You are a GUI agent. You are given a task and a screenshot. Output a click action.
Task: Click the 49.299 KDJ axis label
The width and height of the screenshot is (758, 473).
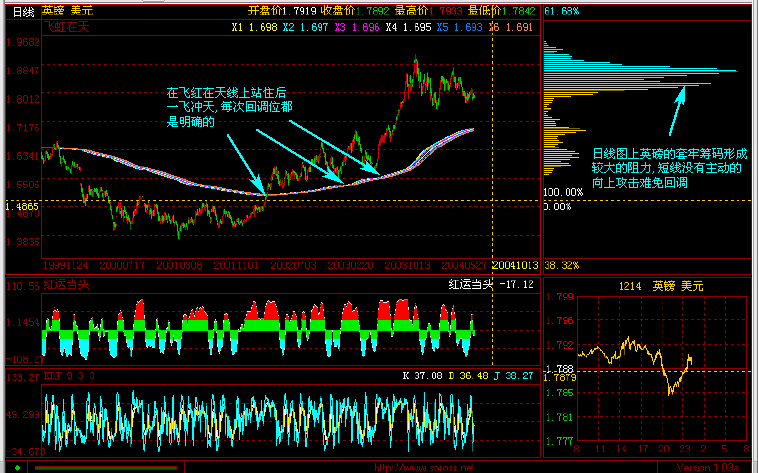(x=23, y=415)
